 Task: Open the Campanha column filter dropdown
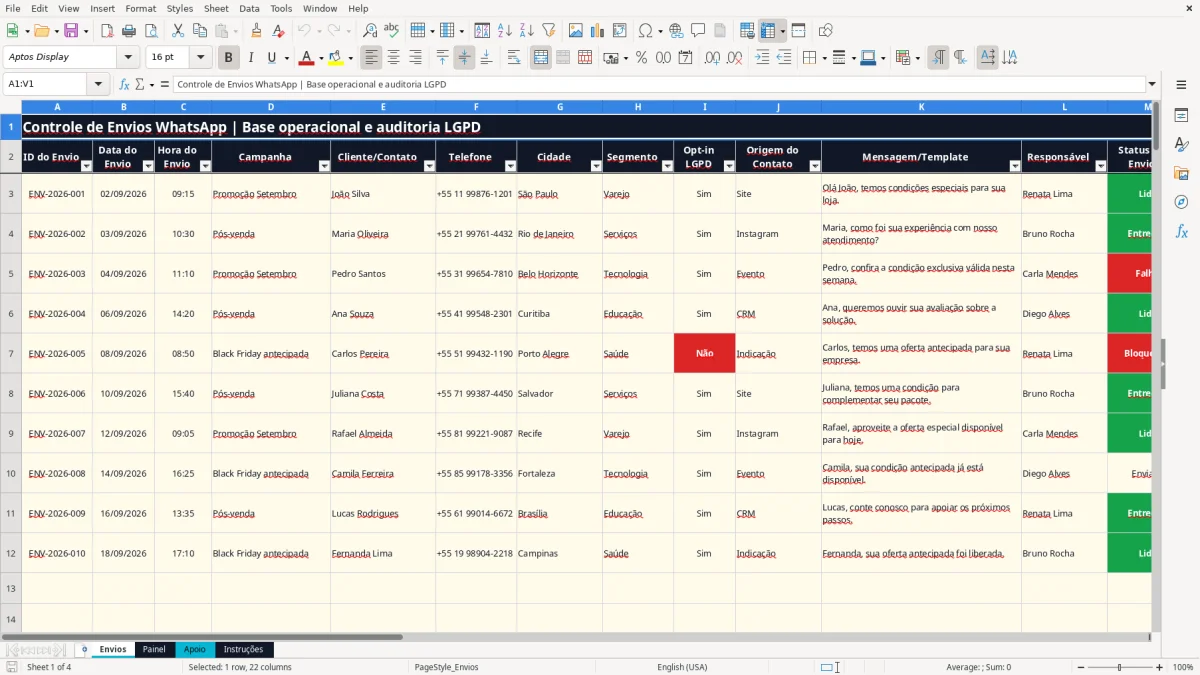[x=324, y=166]
